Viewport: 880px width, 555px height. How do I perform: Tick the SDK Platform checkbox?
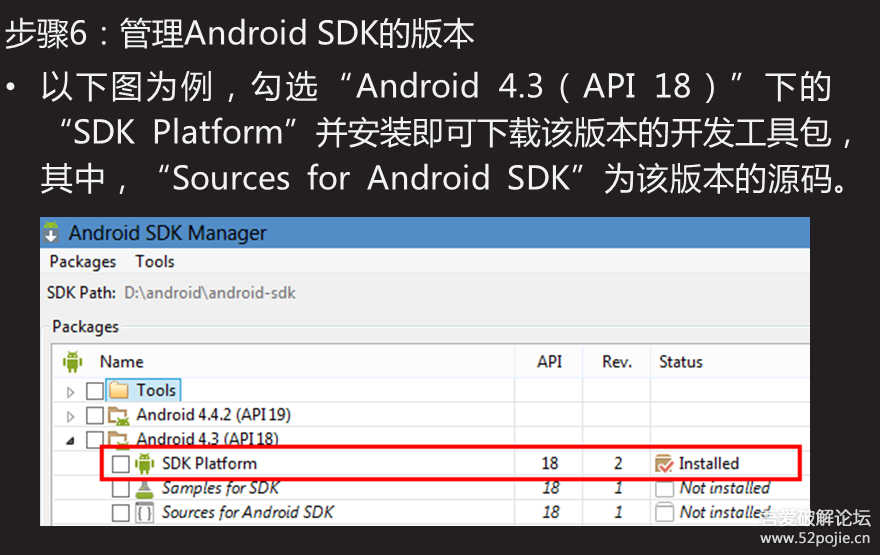121,464
